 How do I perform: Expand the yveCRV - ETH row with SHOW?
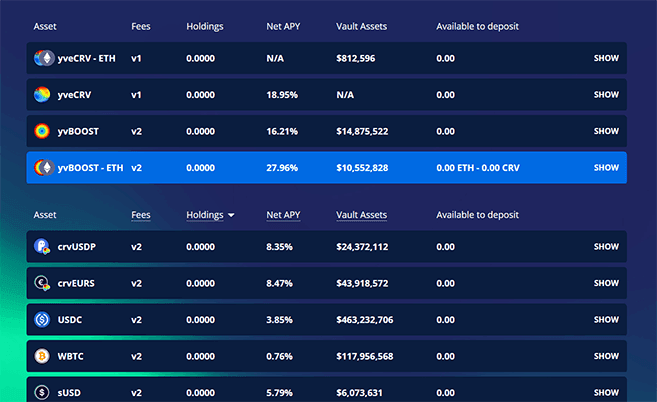[606, 58]
